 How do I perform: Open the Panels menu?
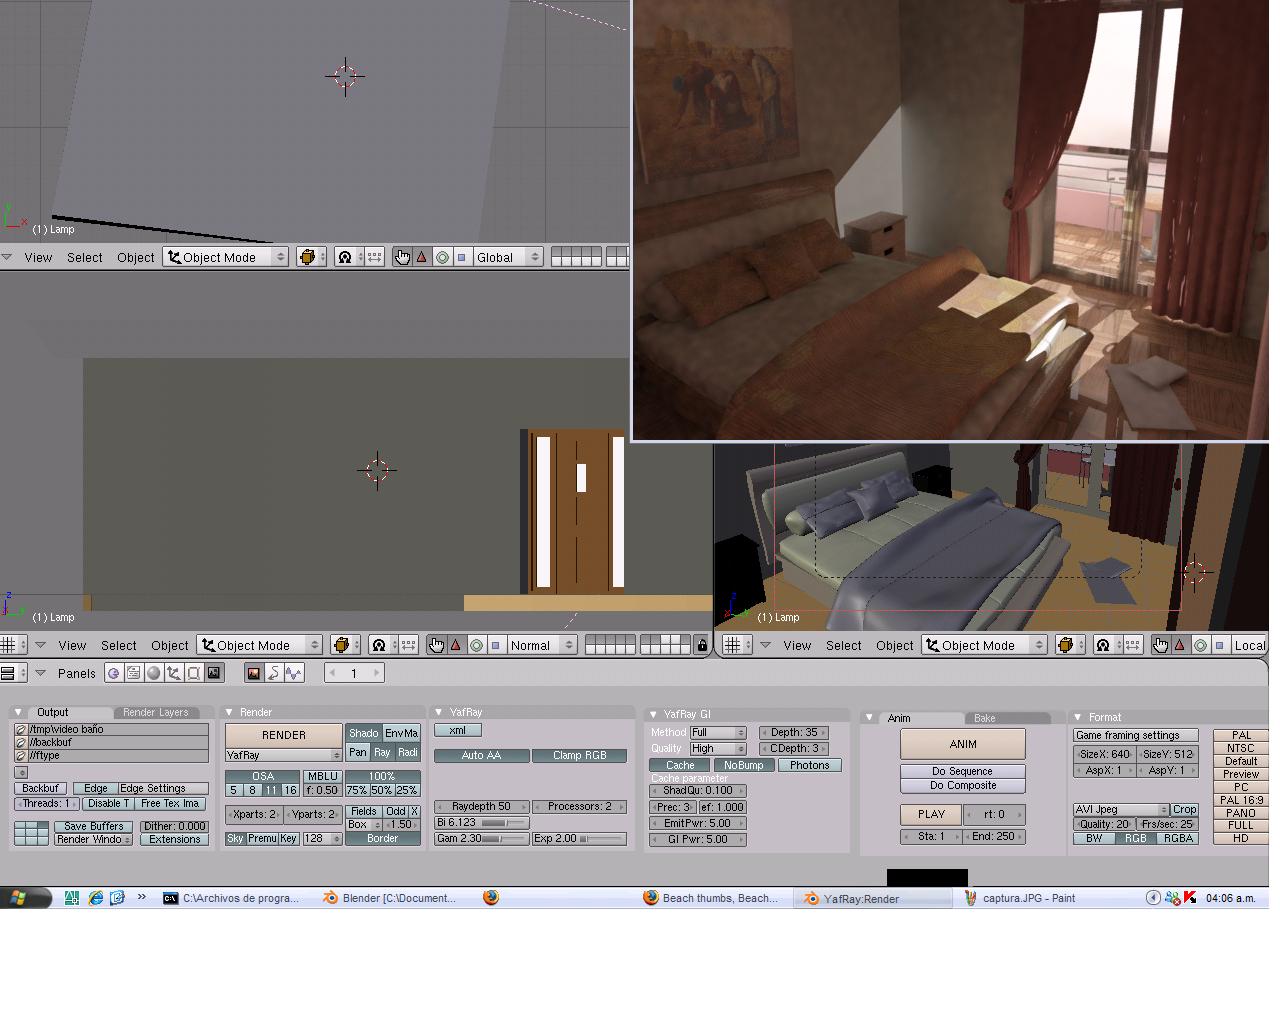pos(77,673)
